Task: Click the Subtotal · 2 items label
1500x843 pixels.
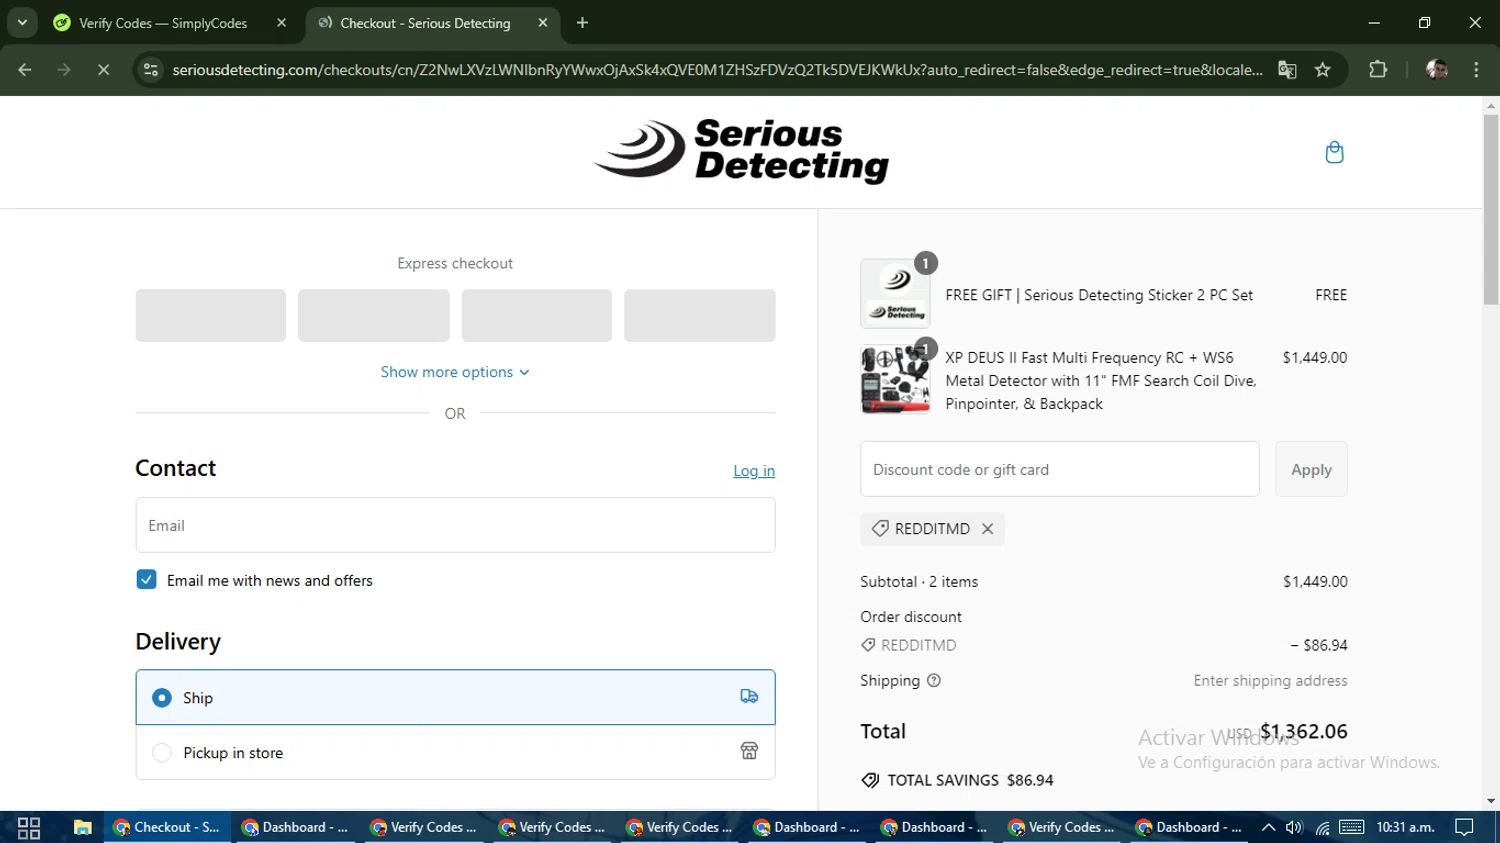Action: [919, 582]
